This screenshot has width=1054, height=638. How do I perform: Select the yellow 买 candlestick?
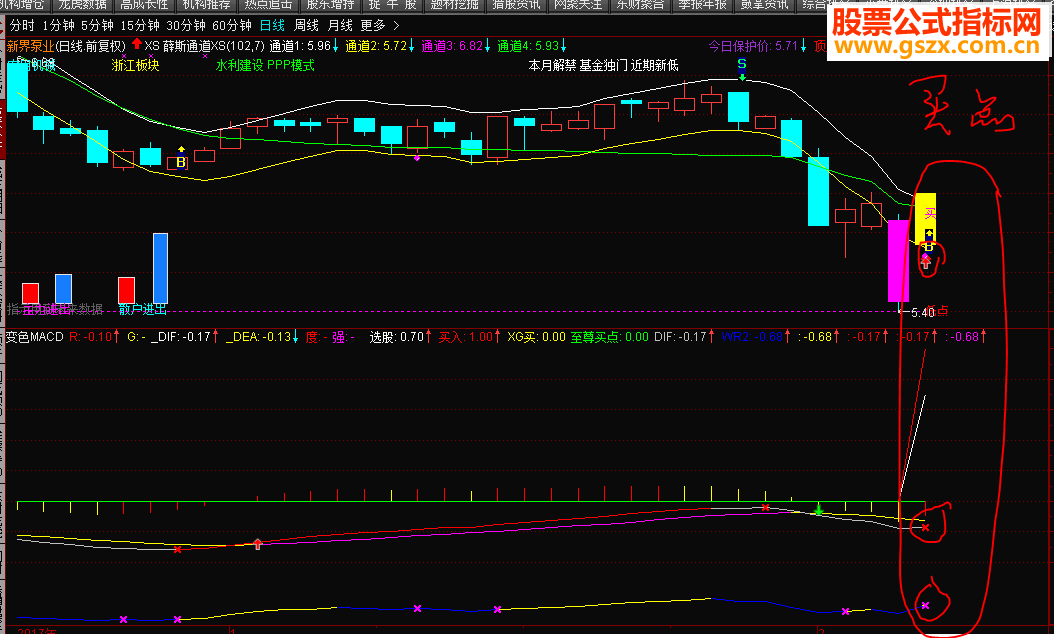[x=926, y=218]
